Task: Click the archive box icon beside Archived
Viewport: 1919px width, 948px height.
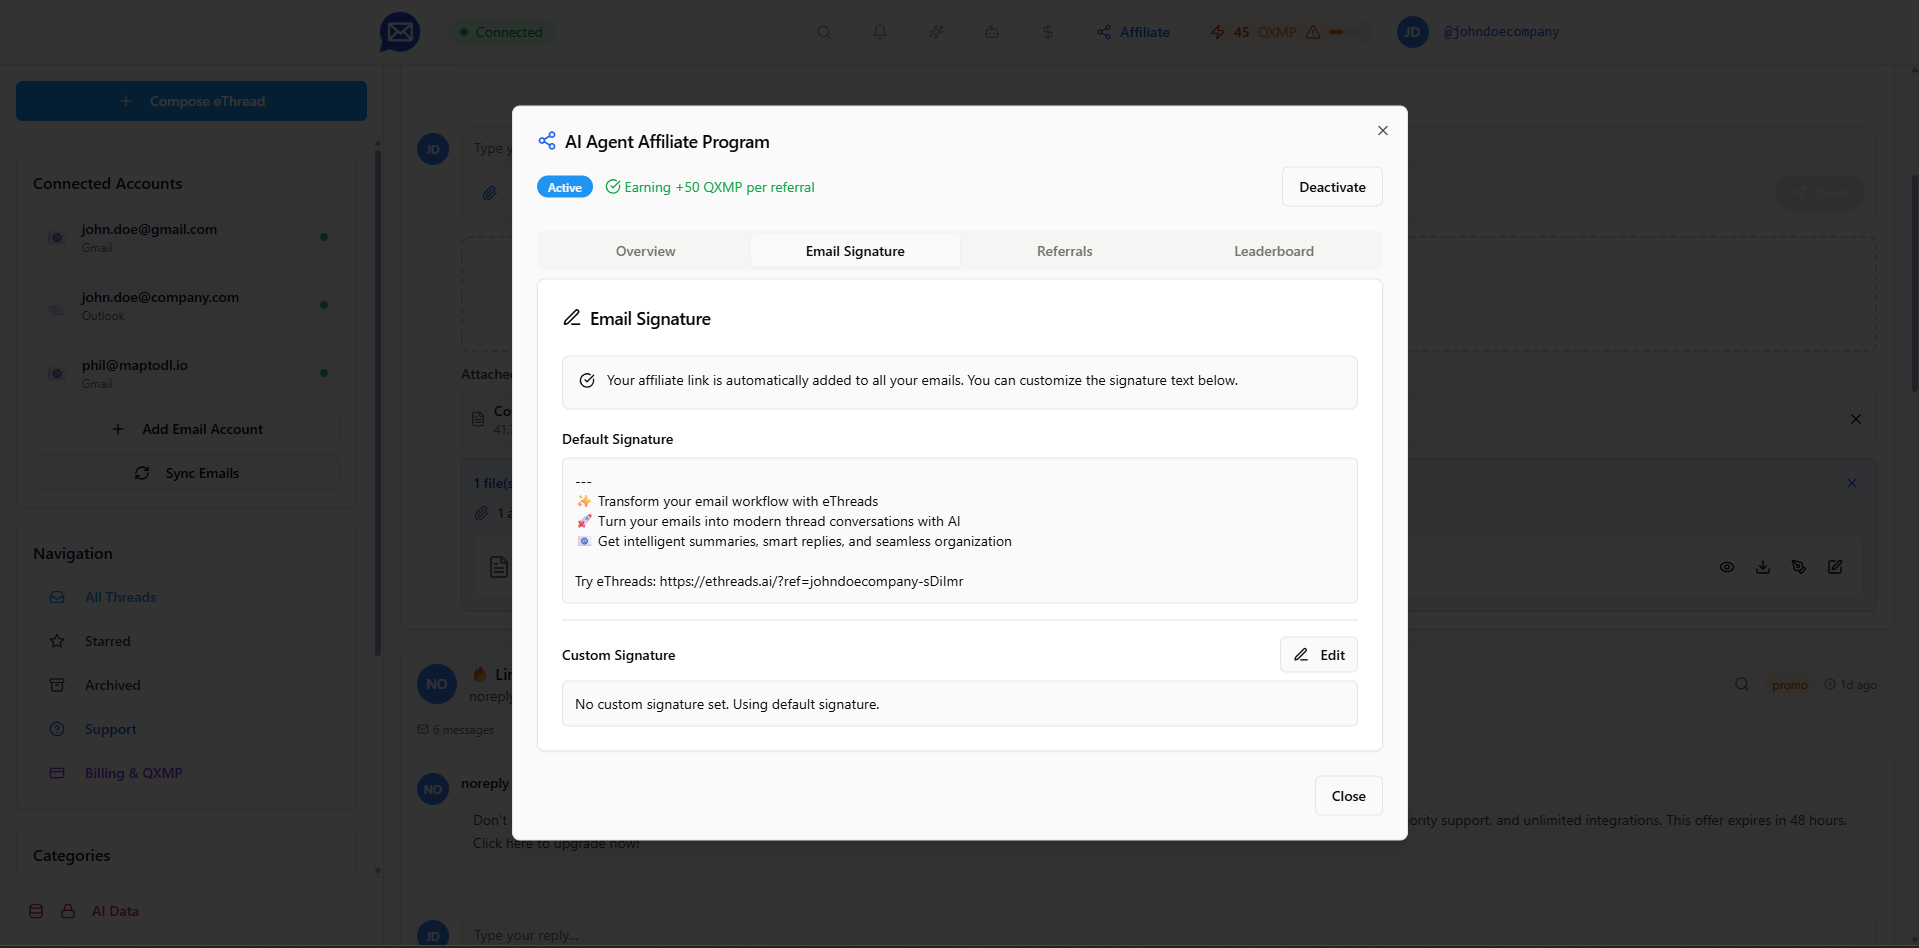Action: 57,685
